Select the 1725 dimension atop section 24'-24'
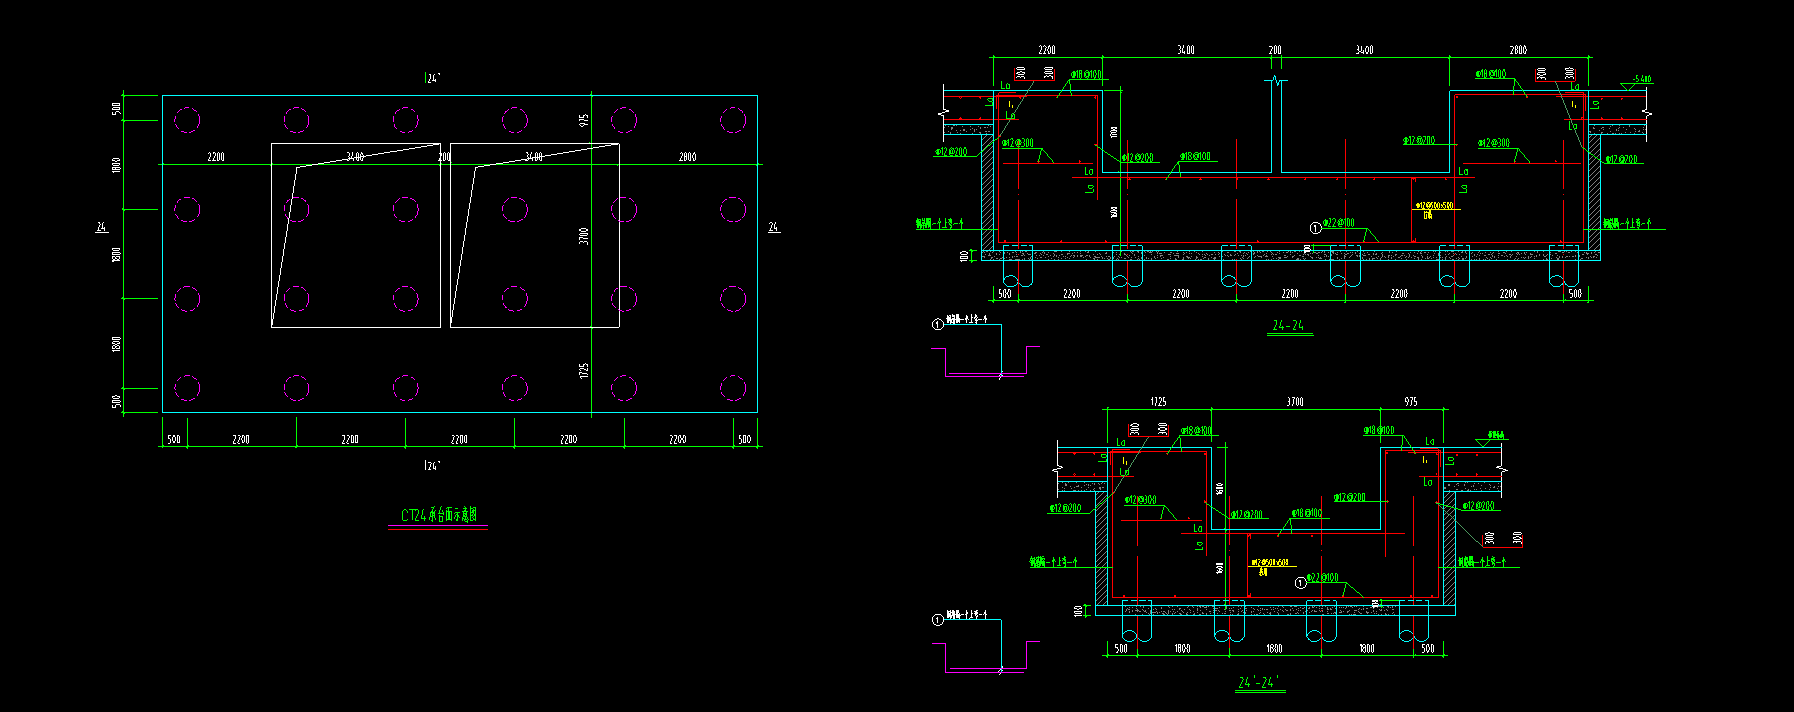Viewport: 1794px width, 712px height. (1157, 402)
